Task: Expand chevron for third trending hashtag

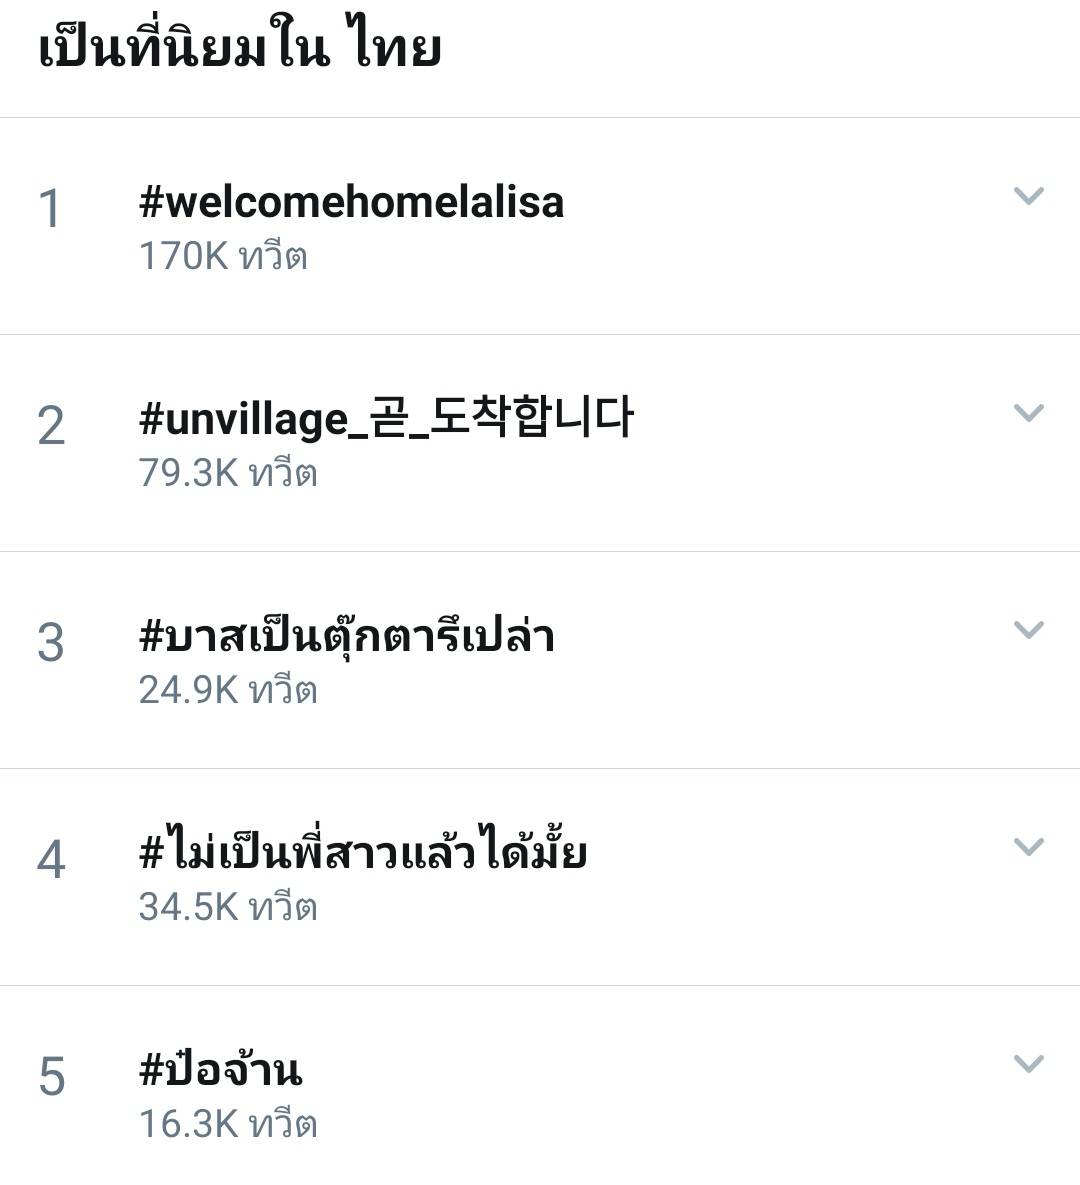Action: pyautogui.click(x=1028, y=630)
